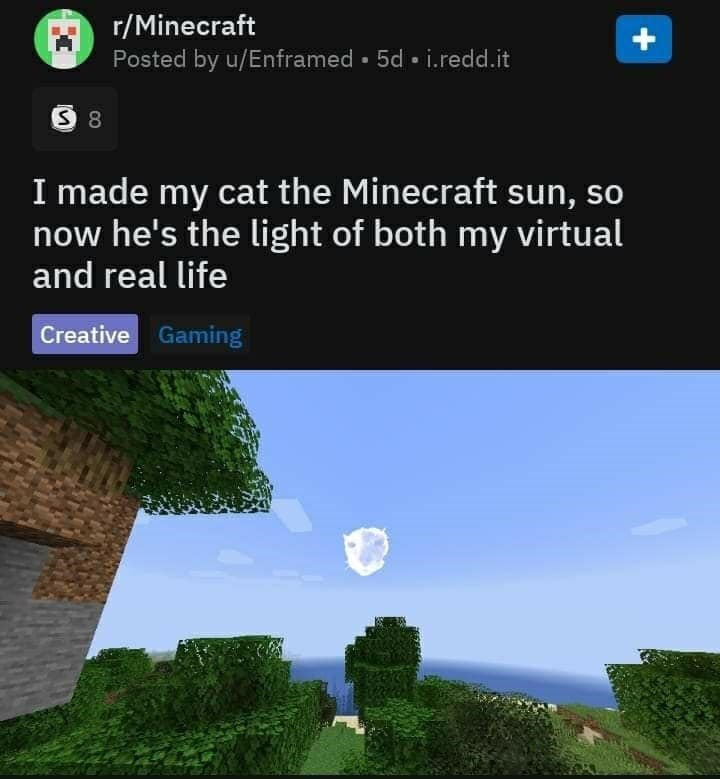Open the creeper subreddit avatar
Screen dimensions: 720x779
64,39
